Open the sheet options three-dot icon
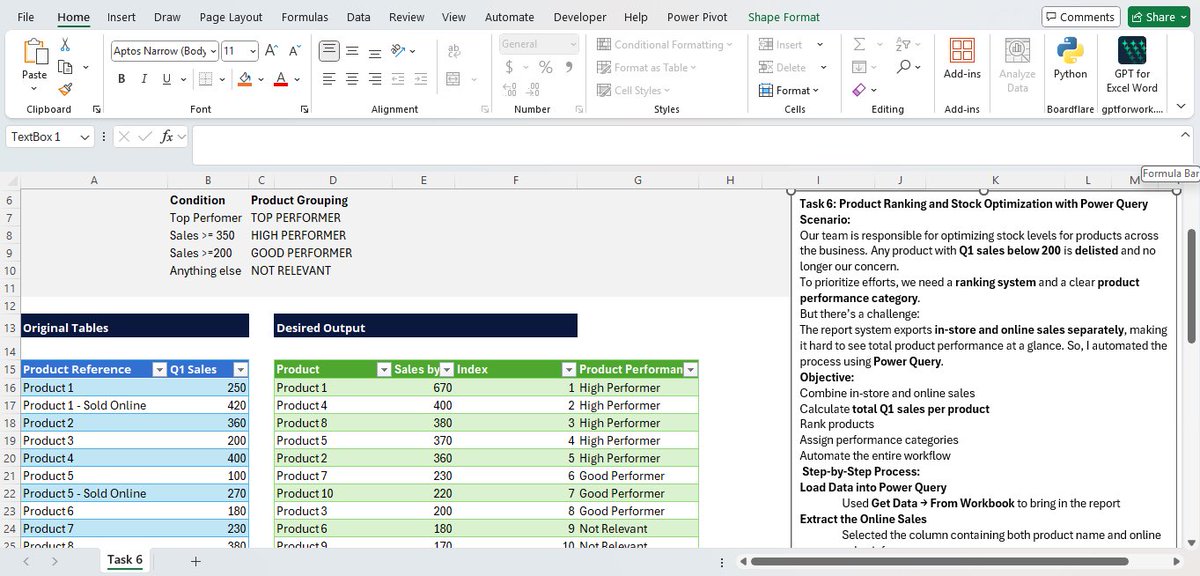Viewport: 1200px width, 576px height. pyautogui.click(x=722, y=561)
